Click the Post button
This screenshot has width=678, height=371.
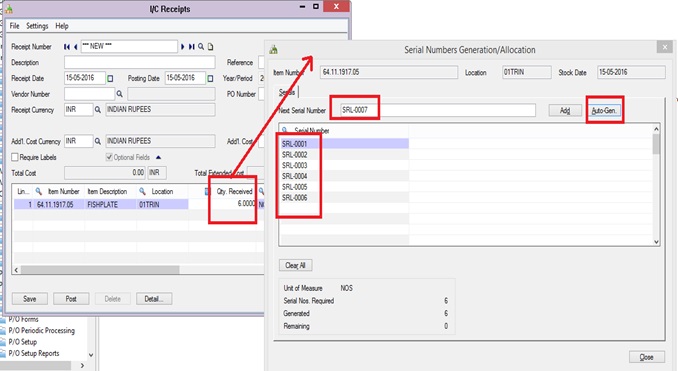[x=71, y=299]
